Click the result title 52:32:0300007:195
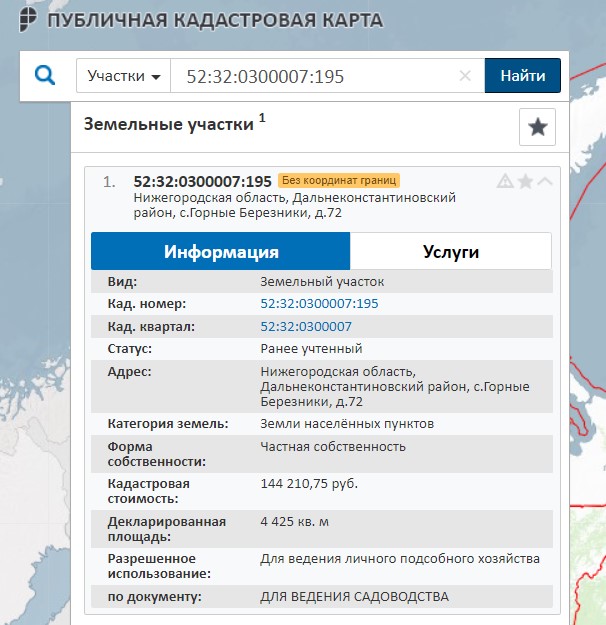Screen dimensions: 606x625 (203, 181)
